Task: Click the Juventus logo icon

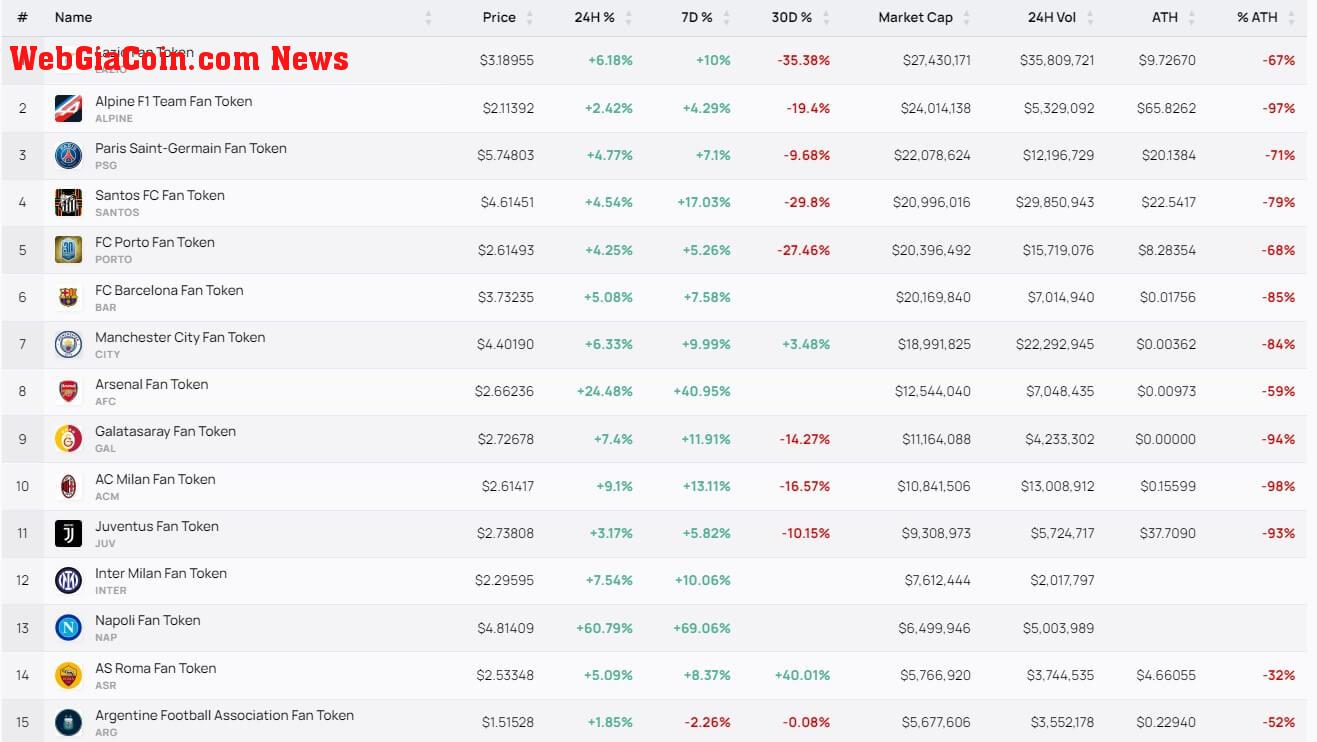Action: [68, 533]
